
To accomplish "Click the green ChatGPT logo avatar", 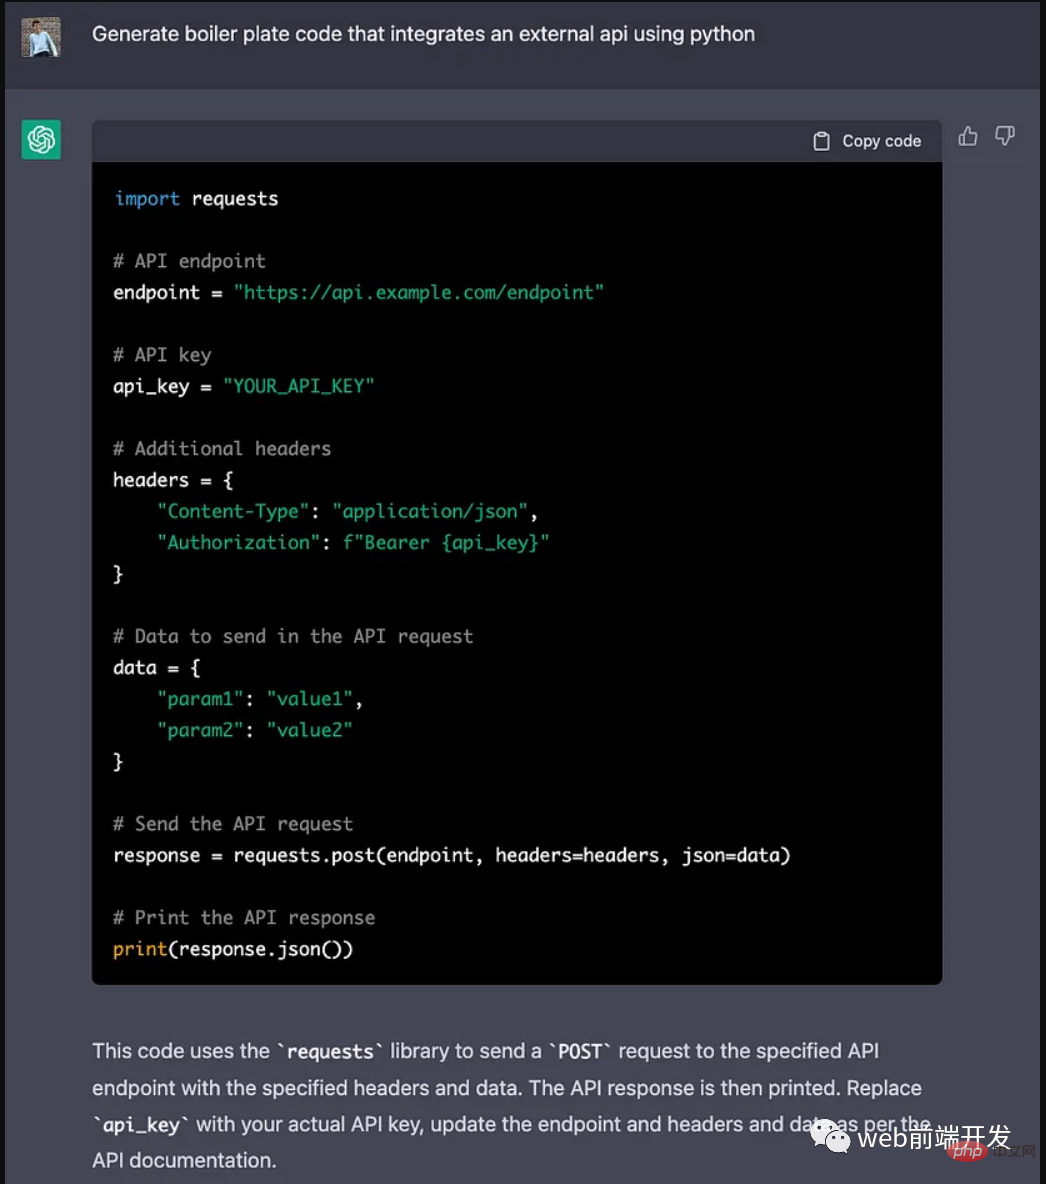I will click(41, 140).
